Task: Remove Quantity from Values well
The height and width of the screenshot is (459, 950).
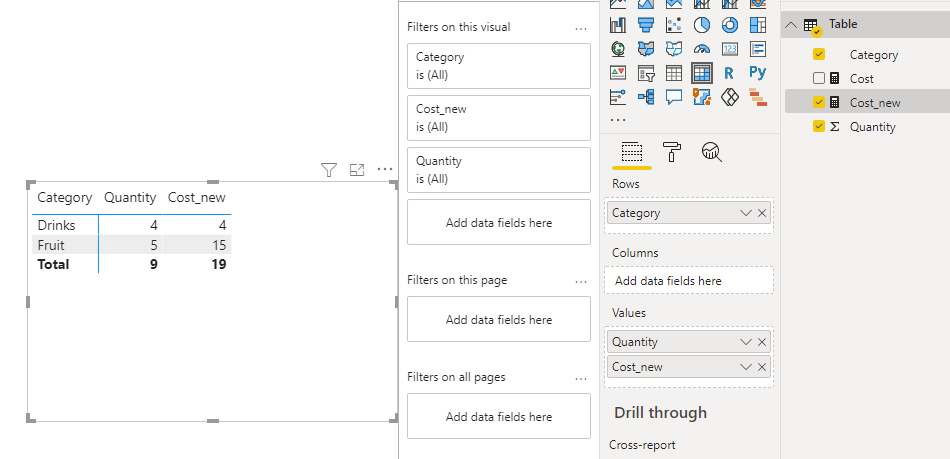Action: coord(762,342)
